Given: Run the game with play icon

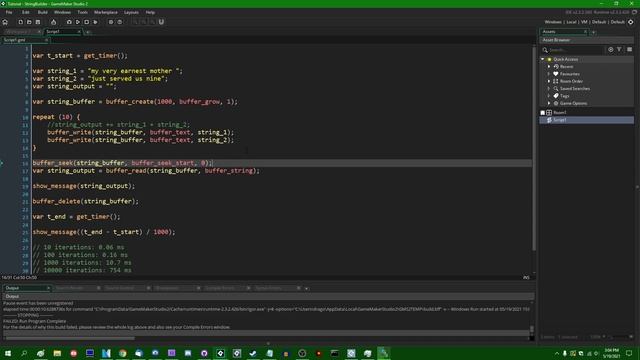Looking at the screenshot, I should (x=78, y=22).
